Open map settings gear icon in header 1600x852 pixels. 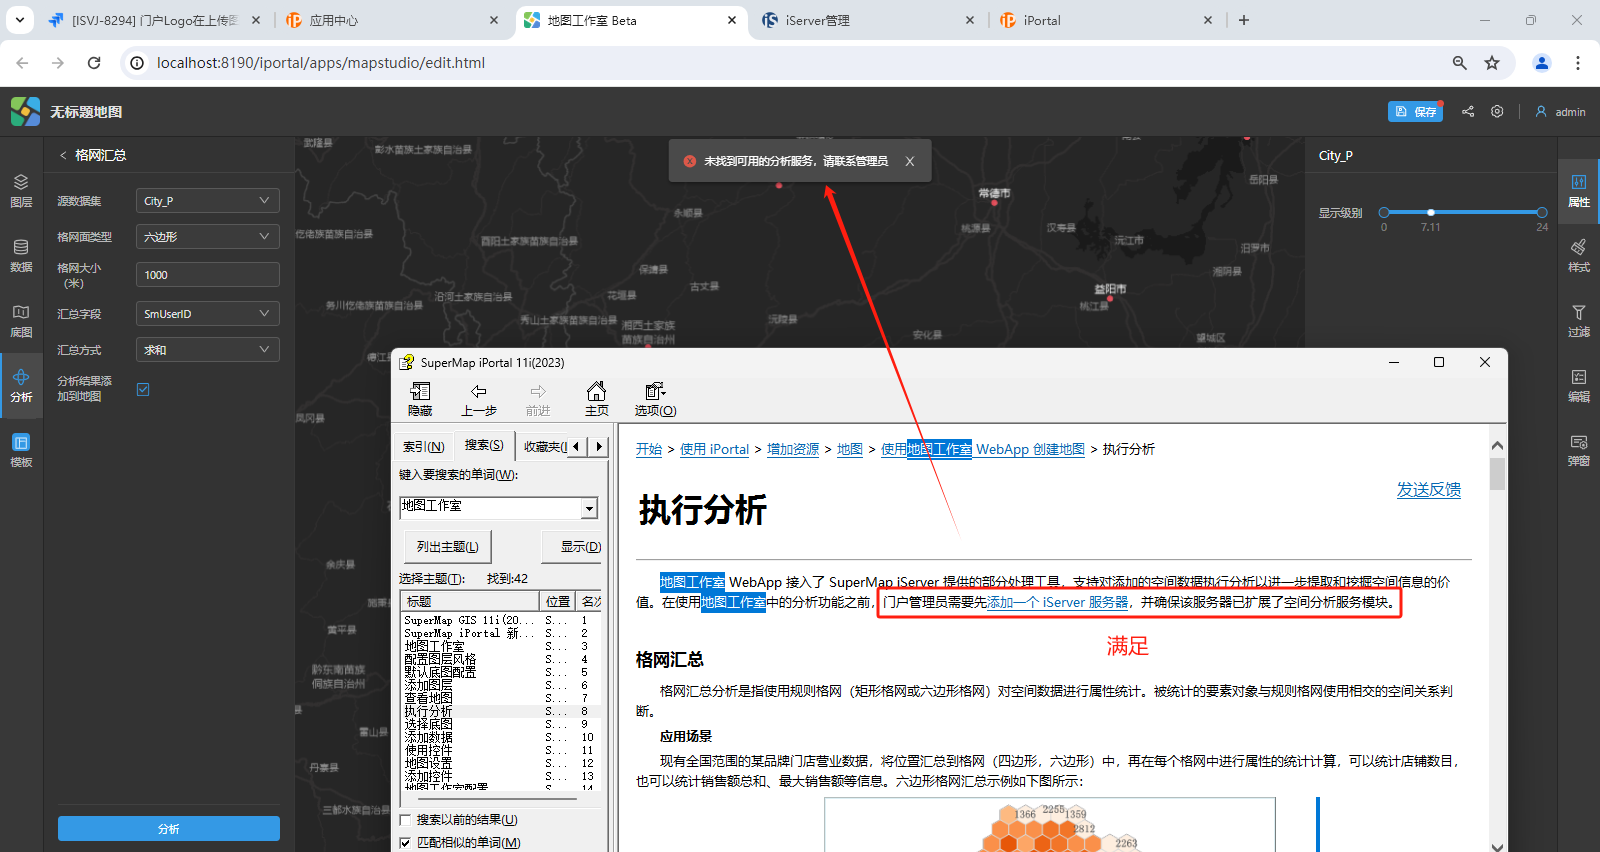(1497, 112)
